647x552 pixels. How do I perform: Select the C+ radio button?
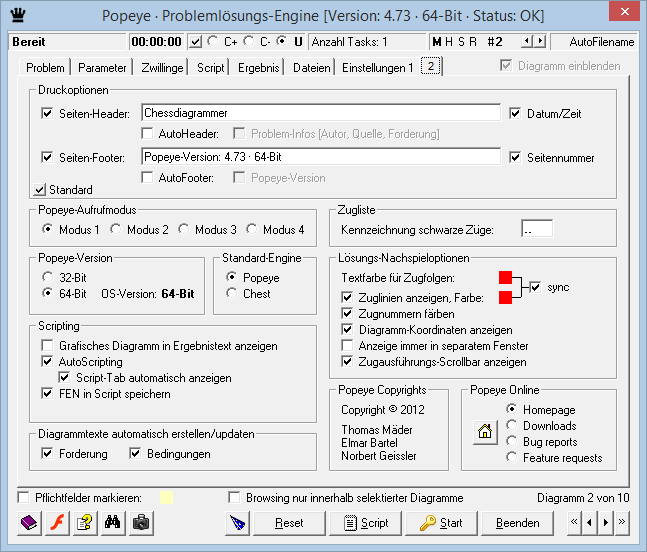(x=213, y=41)
